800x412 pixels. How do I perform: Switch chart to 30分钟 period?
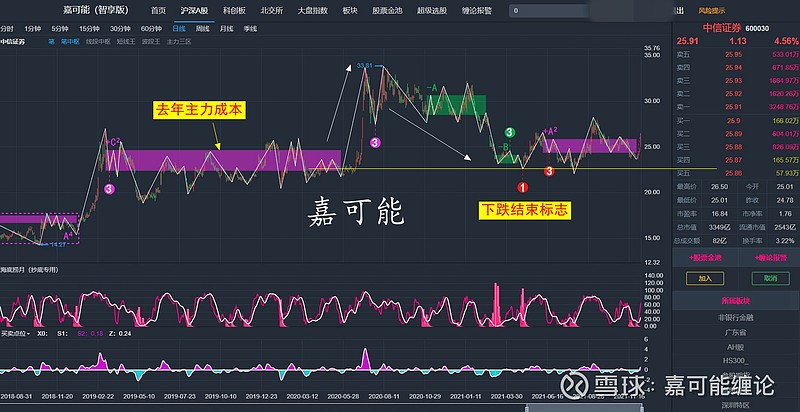click(120, 29)
